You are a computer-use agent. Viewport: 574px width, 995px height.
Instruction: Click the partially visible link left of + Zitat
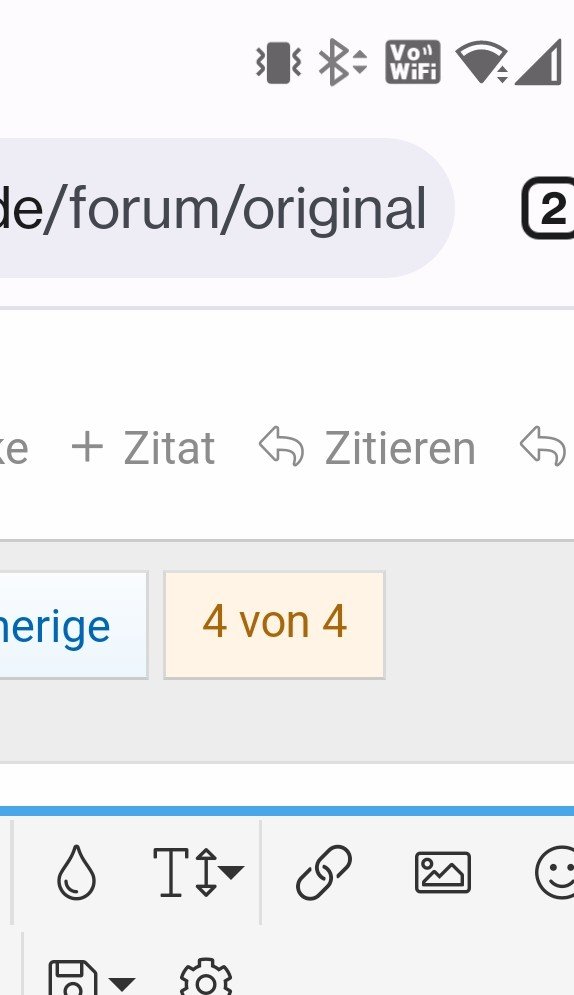point(13,448)
